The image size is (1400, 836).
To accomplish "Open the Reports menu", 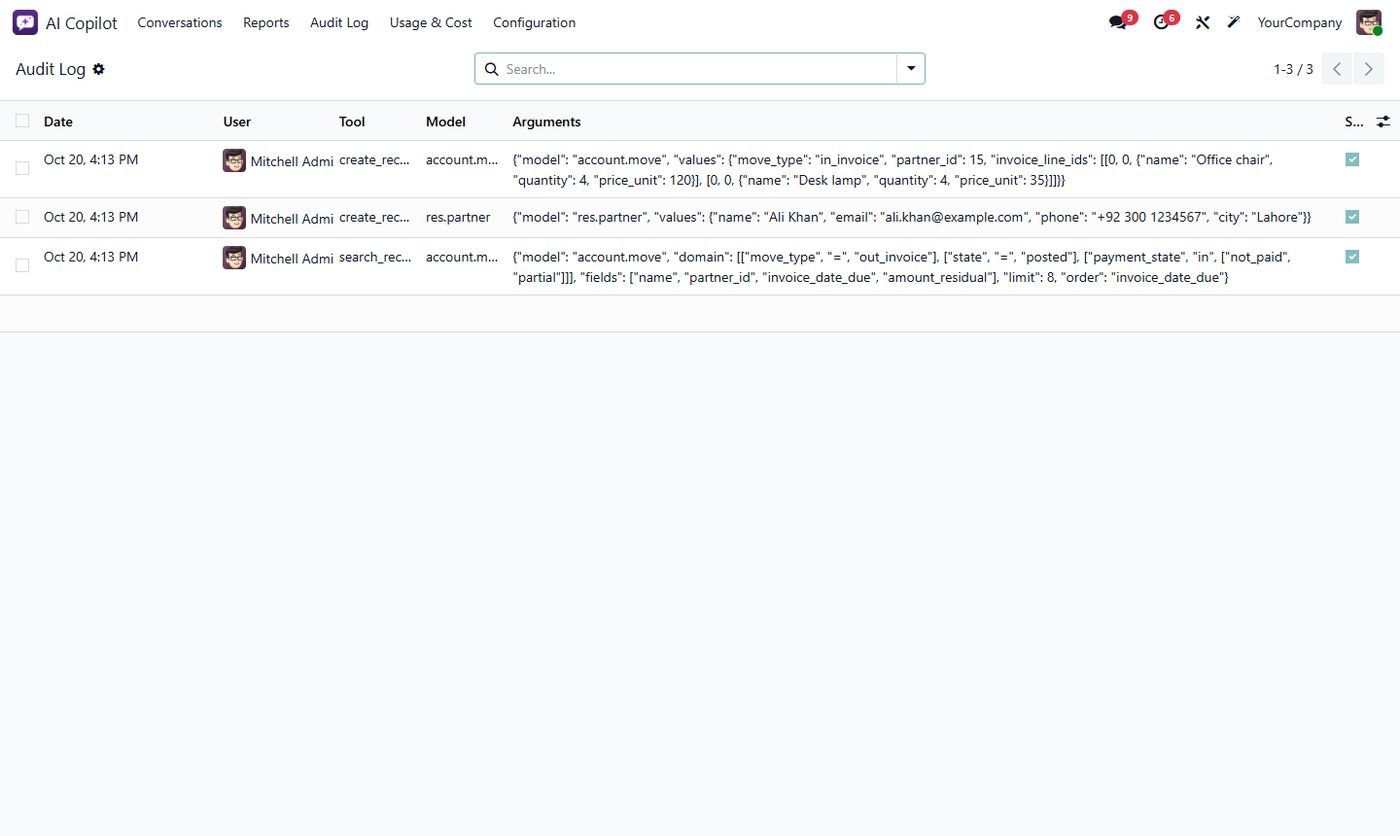I will (x=266, y=22).
